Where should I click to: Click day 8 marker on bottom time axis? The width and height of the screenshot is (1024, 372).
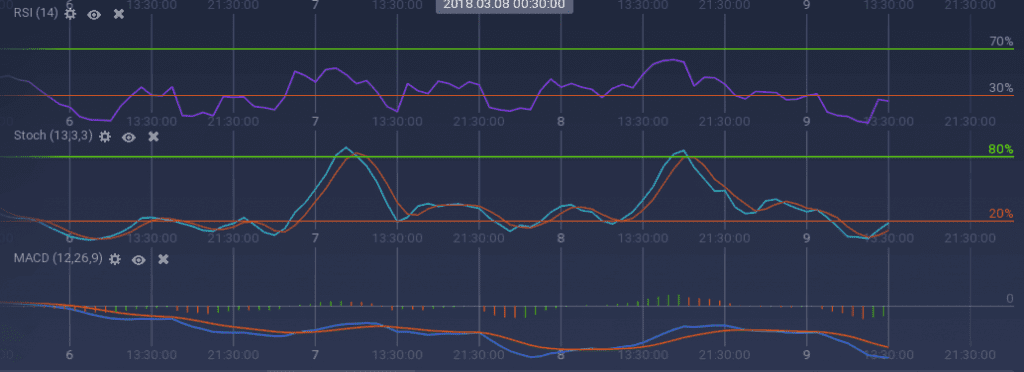(x=560, y=355)
